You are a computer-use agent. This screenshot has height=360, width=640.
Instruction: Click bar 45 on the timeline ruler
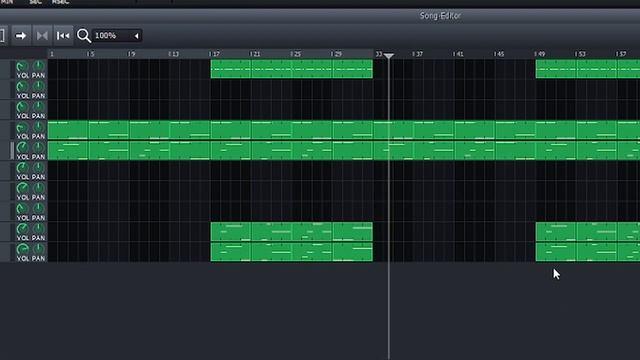pos(499,54)
